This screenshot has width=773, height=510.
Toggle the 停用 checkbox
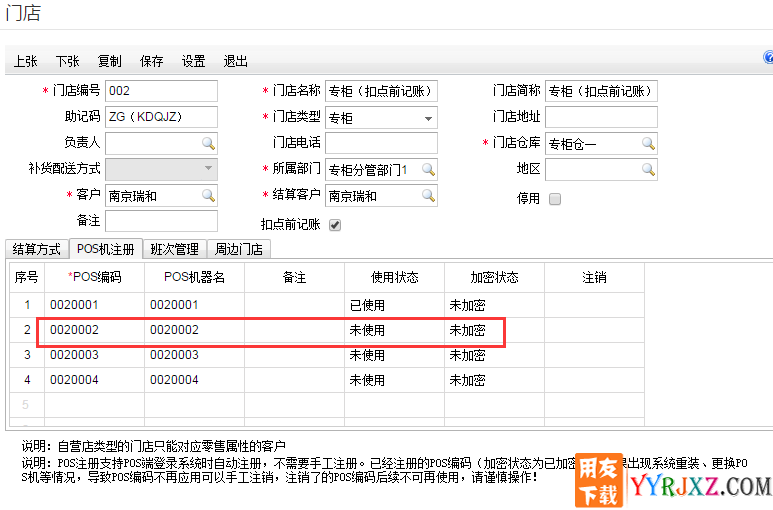(555, 199)
